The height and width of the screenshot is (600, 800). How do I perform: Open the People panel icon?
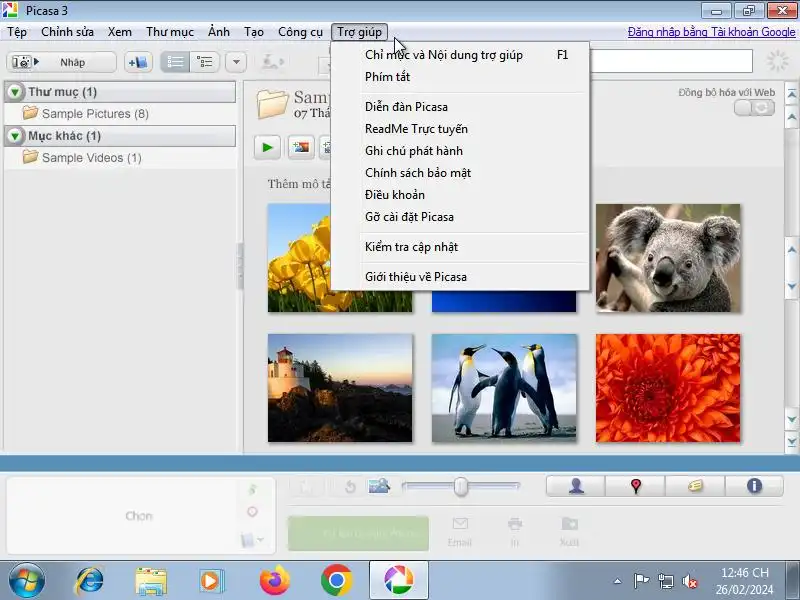tap(576, 486)
